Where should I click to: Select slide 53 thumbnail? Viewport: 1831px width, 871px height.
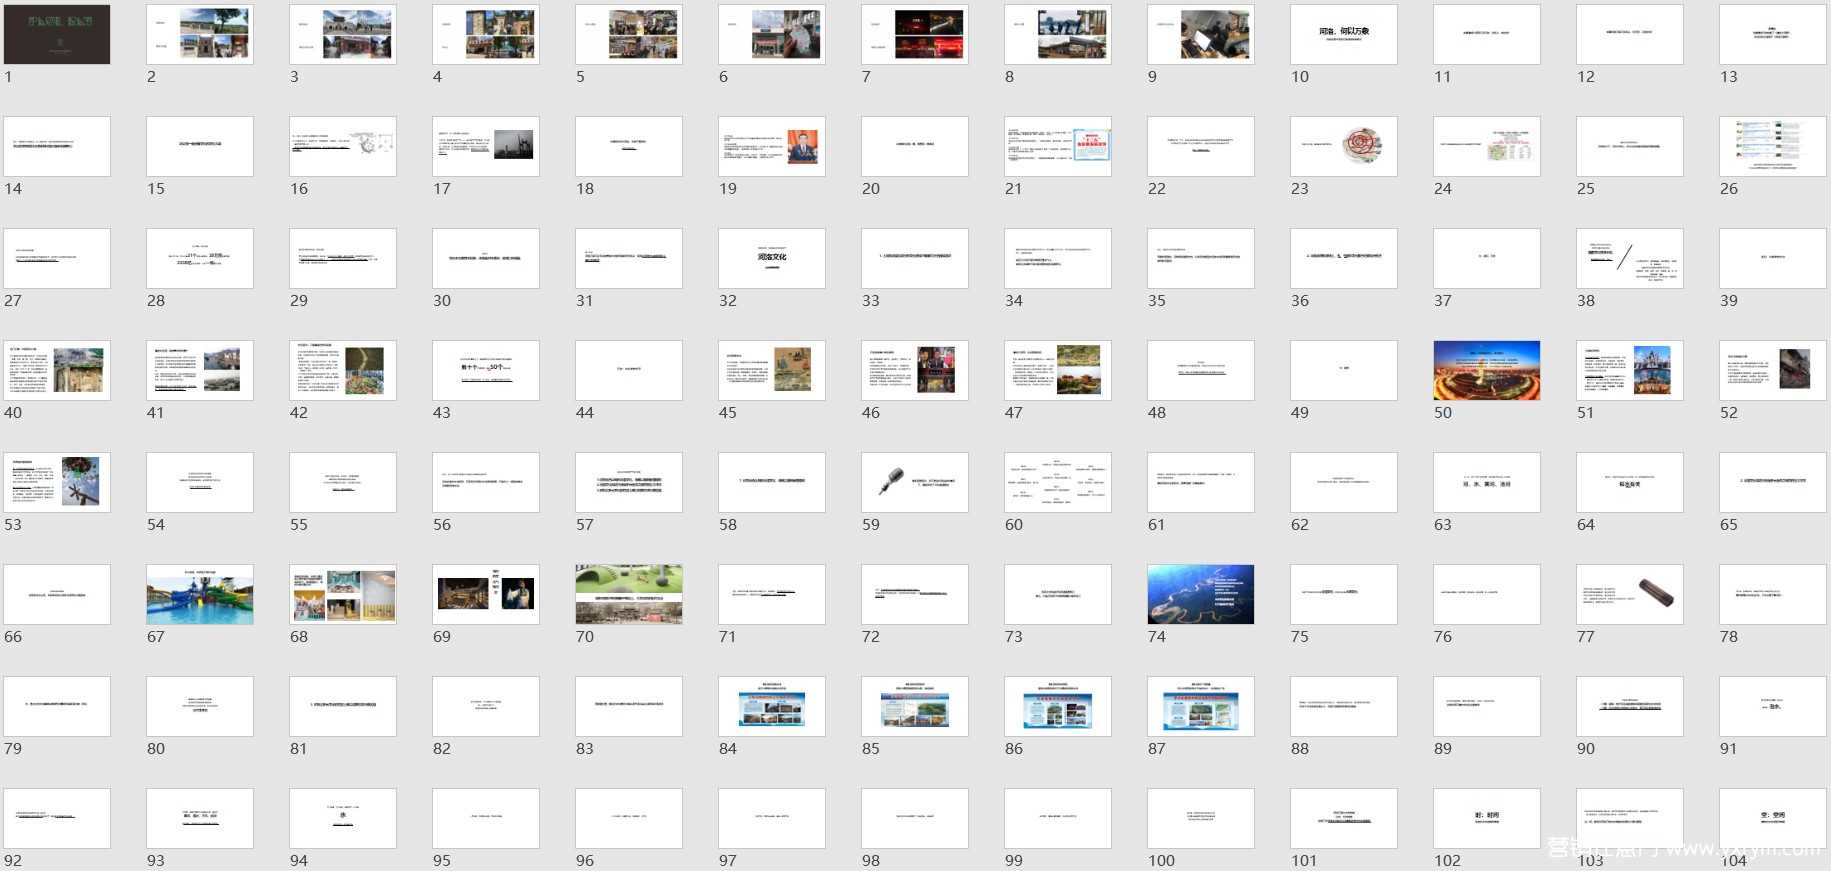pos(57,482)
